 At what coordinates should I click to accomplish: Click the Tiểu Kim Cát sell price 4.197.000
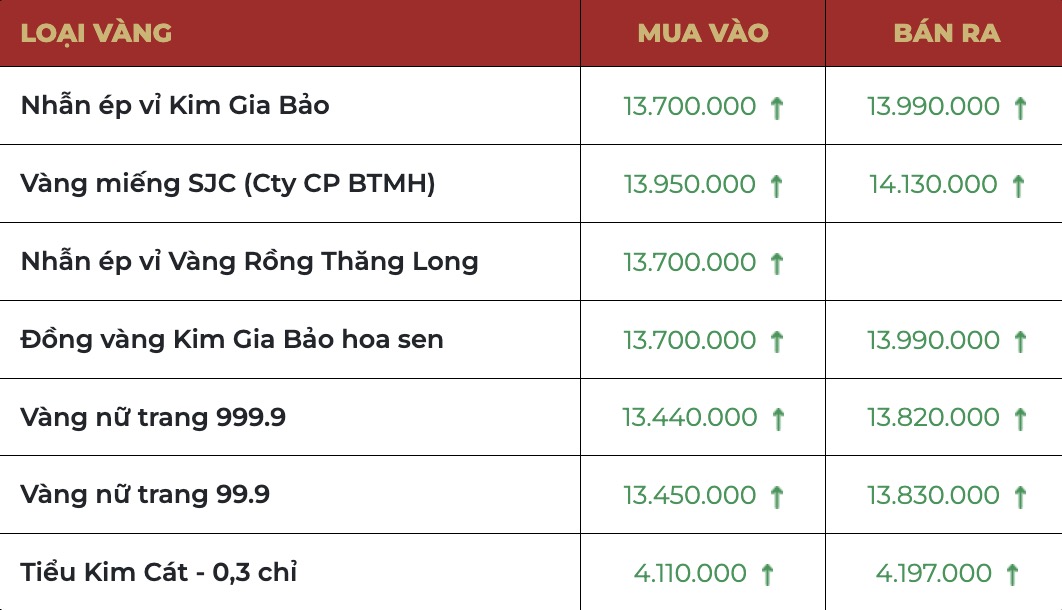934,573
